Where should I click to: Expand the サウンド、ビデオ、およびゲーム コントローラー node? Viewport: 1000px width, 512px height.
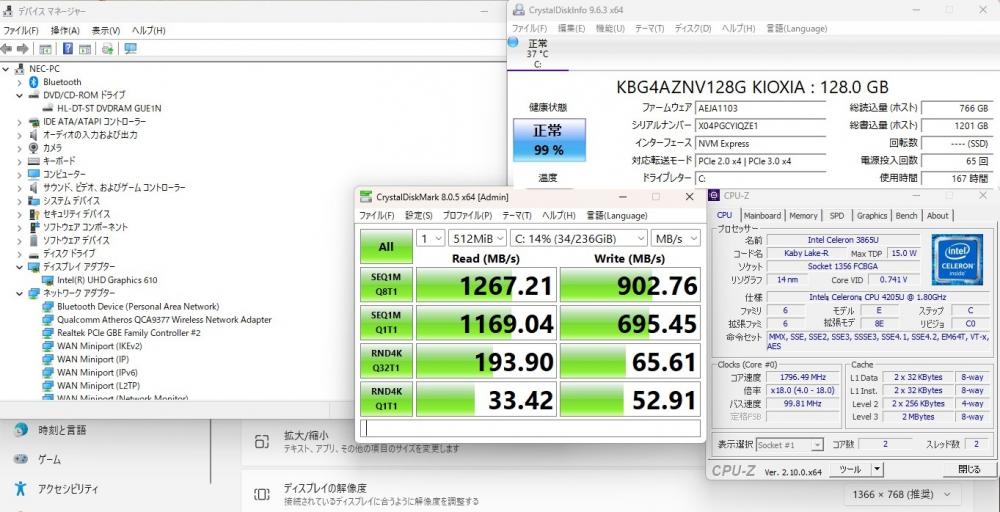pos(19,187)
